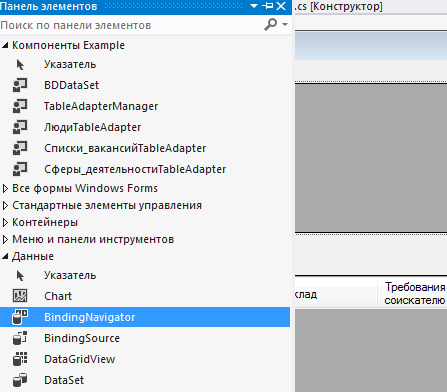
Task: Click the BDDataSet component icon
Action: pos(20,85)
